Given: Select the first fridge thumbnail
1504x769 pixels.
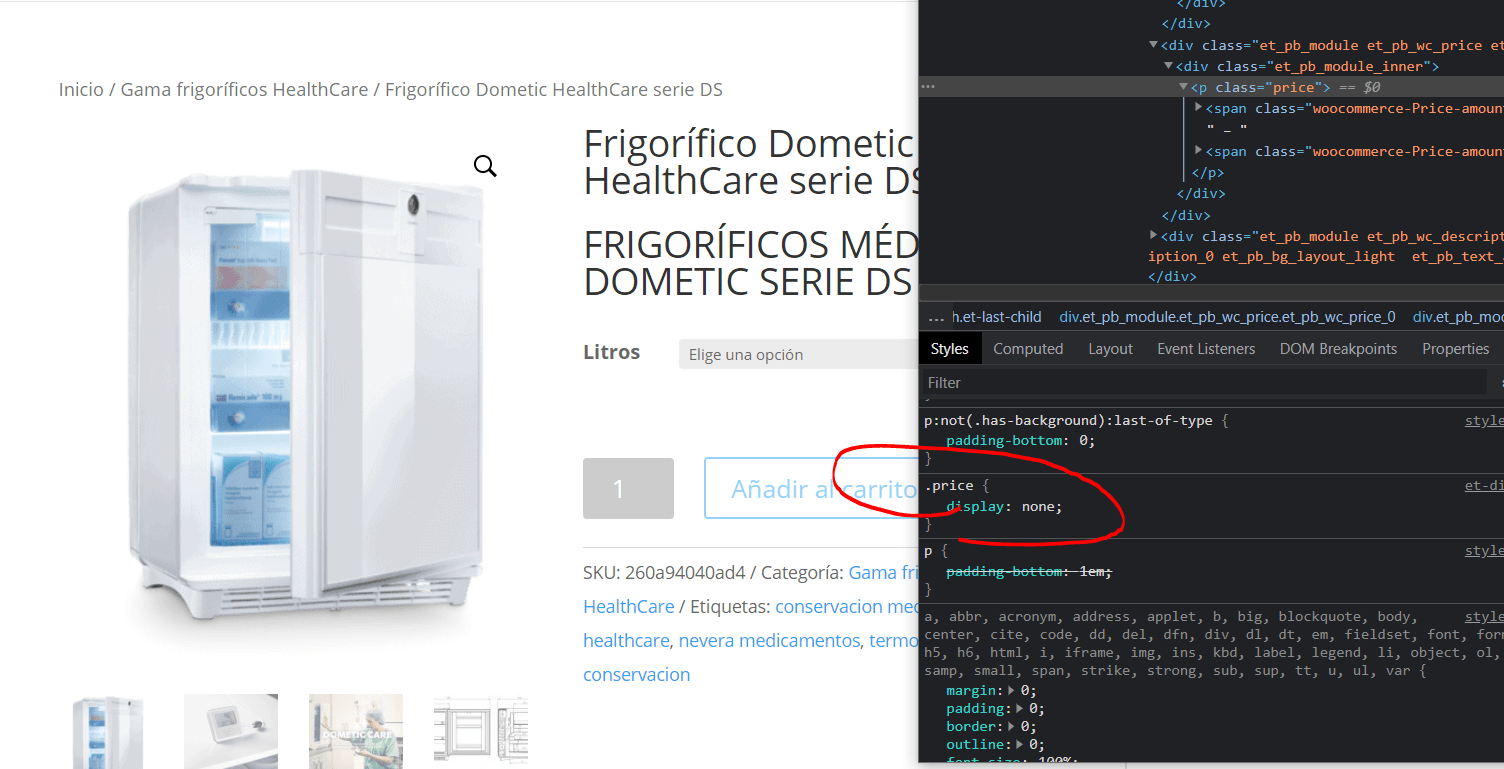Looking at the screenshot, I should 108,731.
